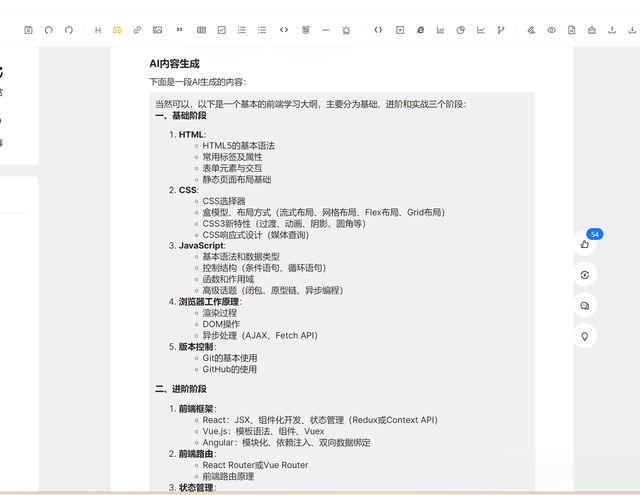This screenshot has width=640, height=495.
Task: Click the bullet '函数和作用域'
Action: pyautogui.click(x=228, y=279)
